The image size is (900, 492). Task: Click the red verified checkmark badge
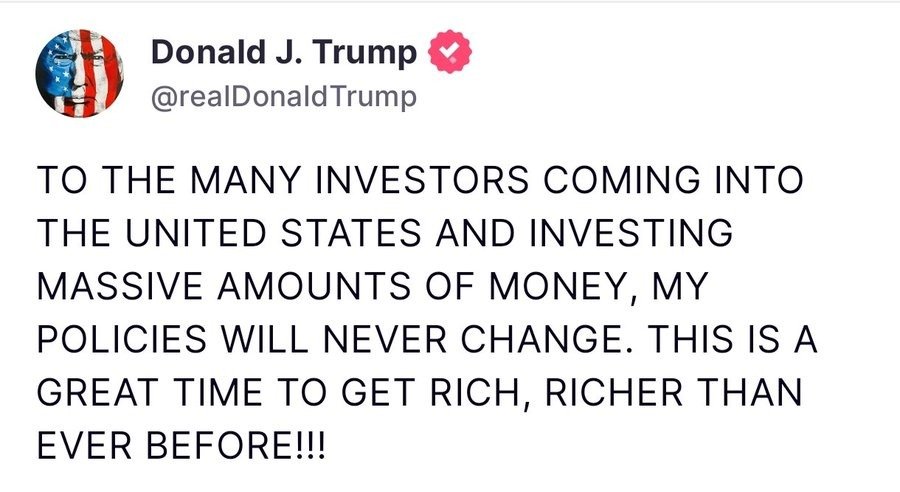tap(451, 52)
